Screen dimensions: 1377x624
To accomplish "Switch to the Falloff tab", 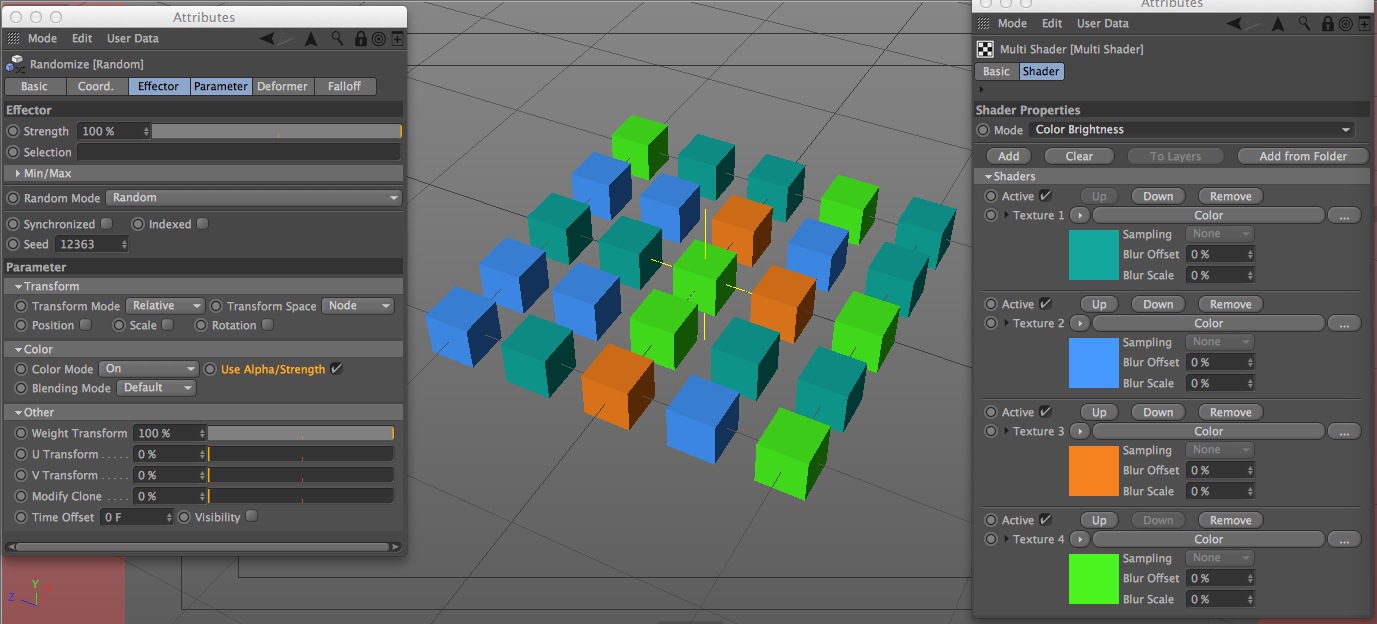I will pyautogui.click(x=344, y=86).
